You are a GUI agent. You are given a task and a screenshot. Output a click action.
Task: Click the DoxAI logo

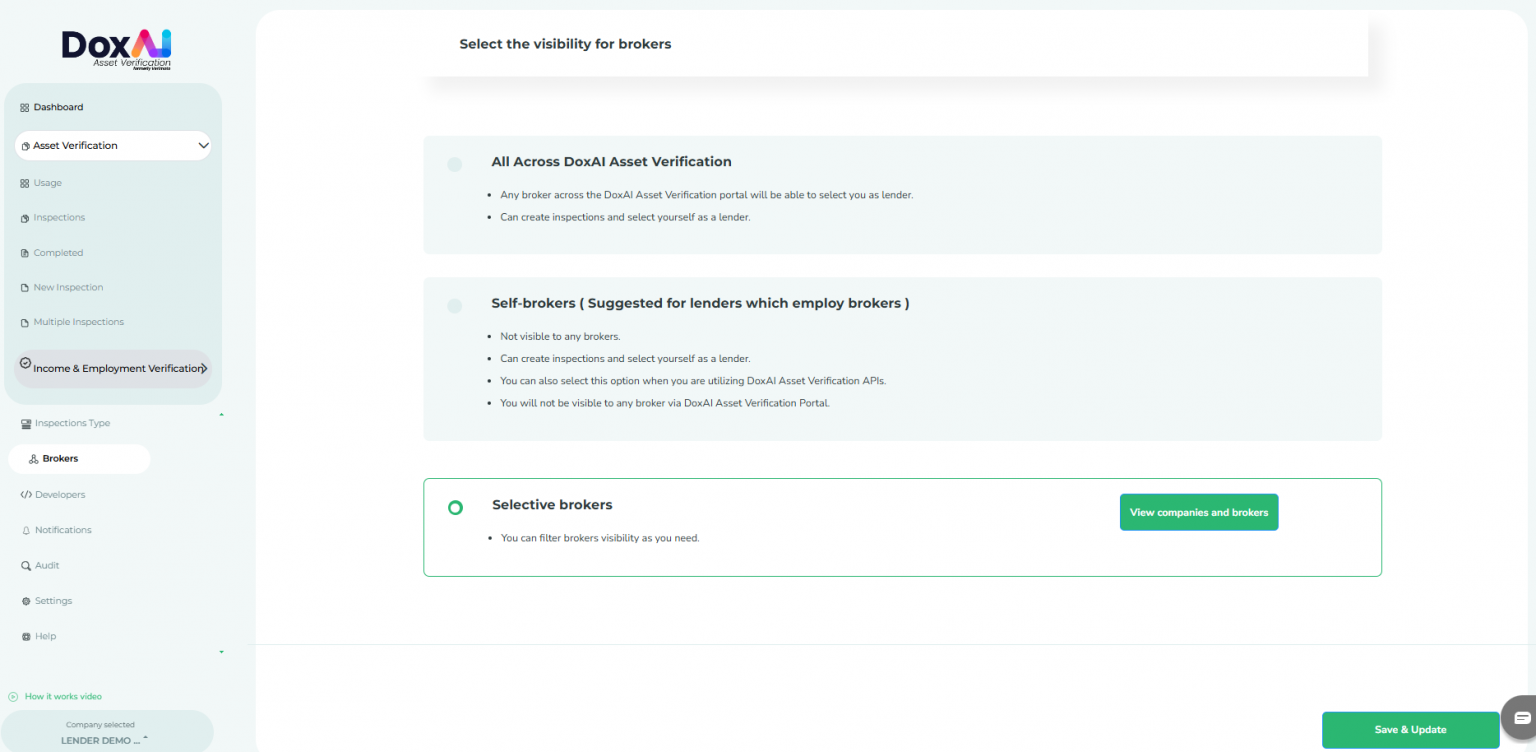[114, 46]
